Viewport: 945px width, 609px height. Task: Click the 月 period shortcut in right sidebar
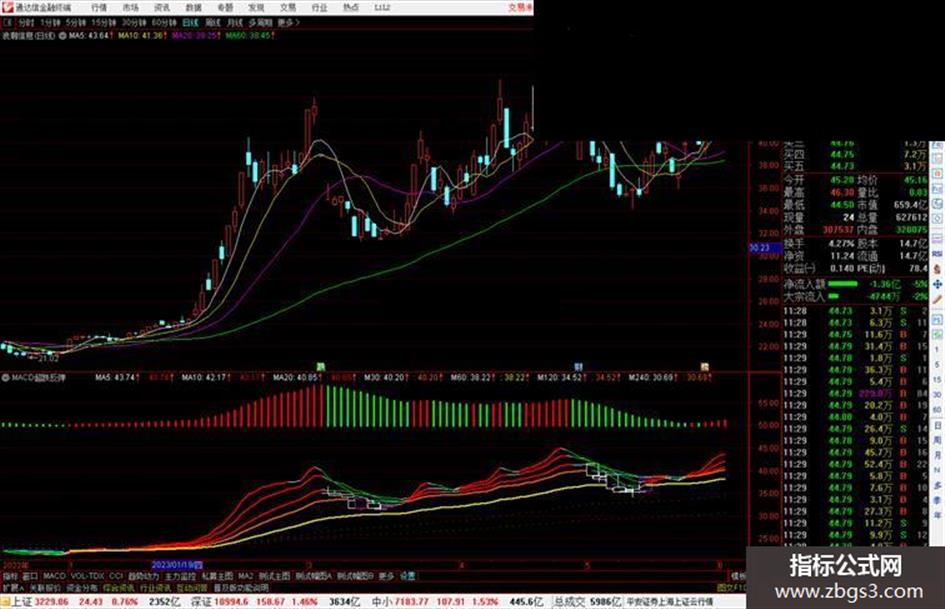(937, 455)
